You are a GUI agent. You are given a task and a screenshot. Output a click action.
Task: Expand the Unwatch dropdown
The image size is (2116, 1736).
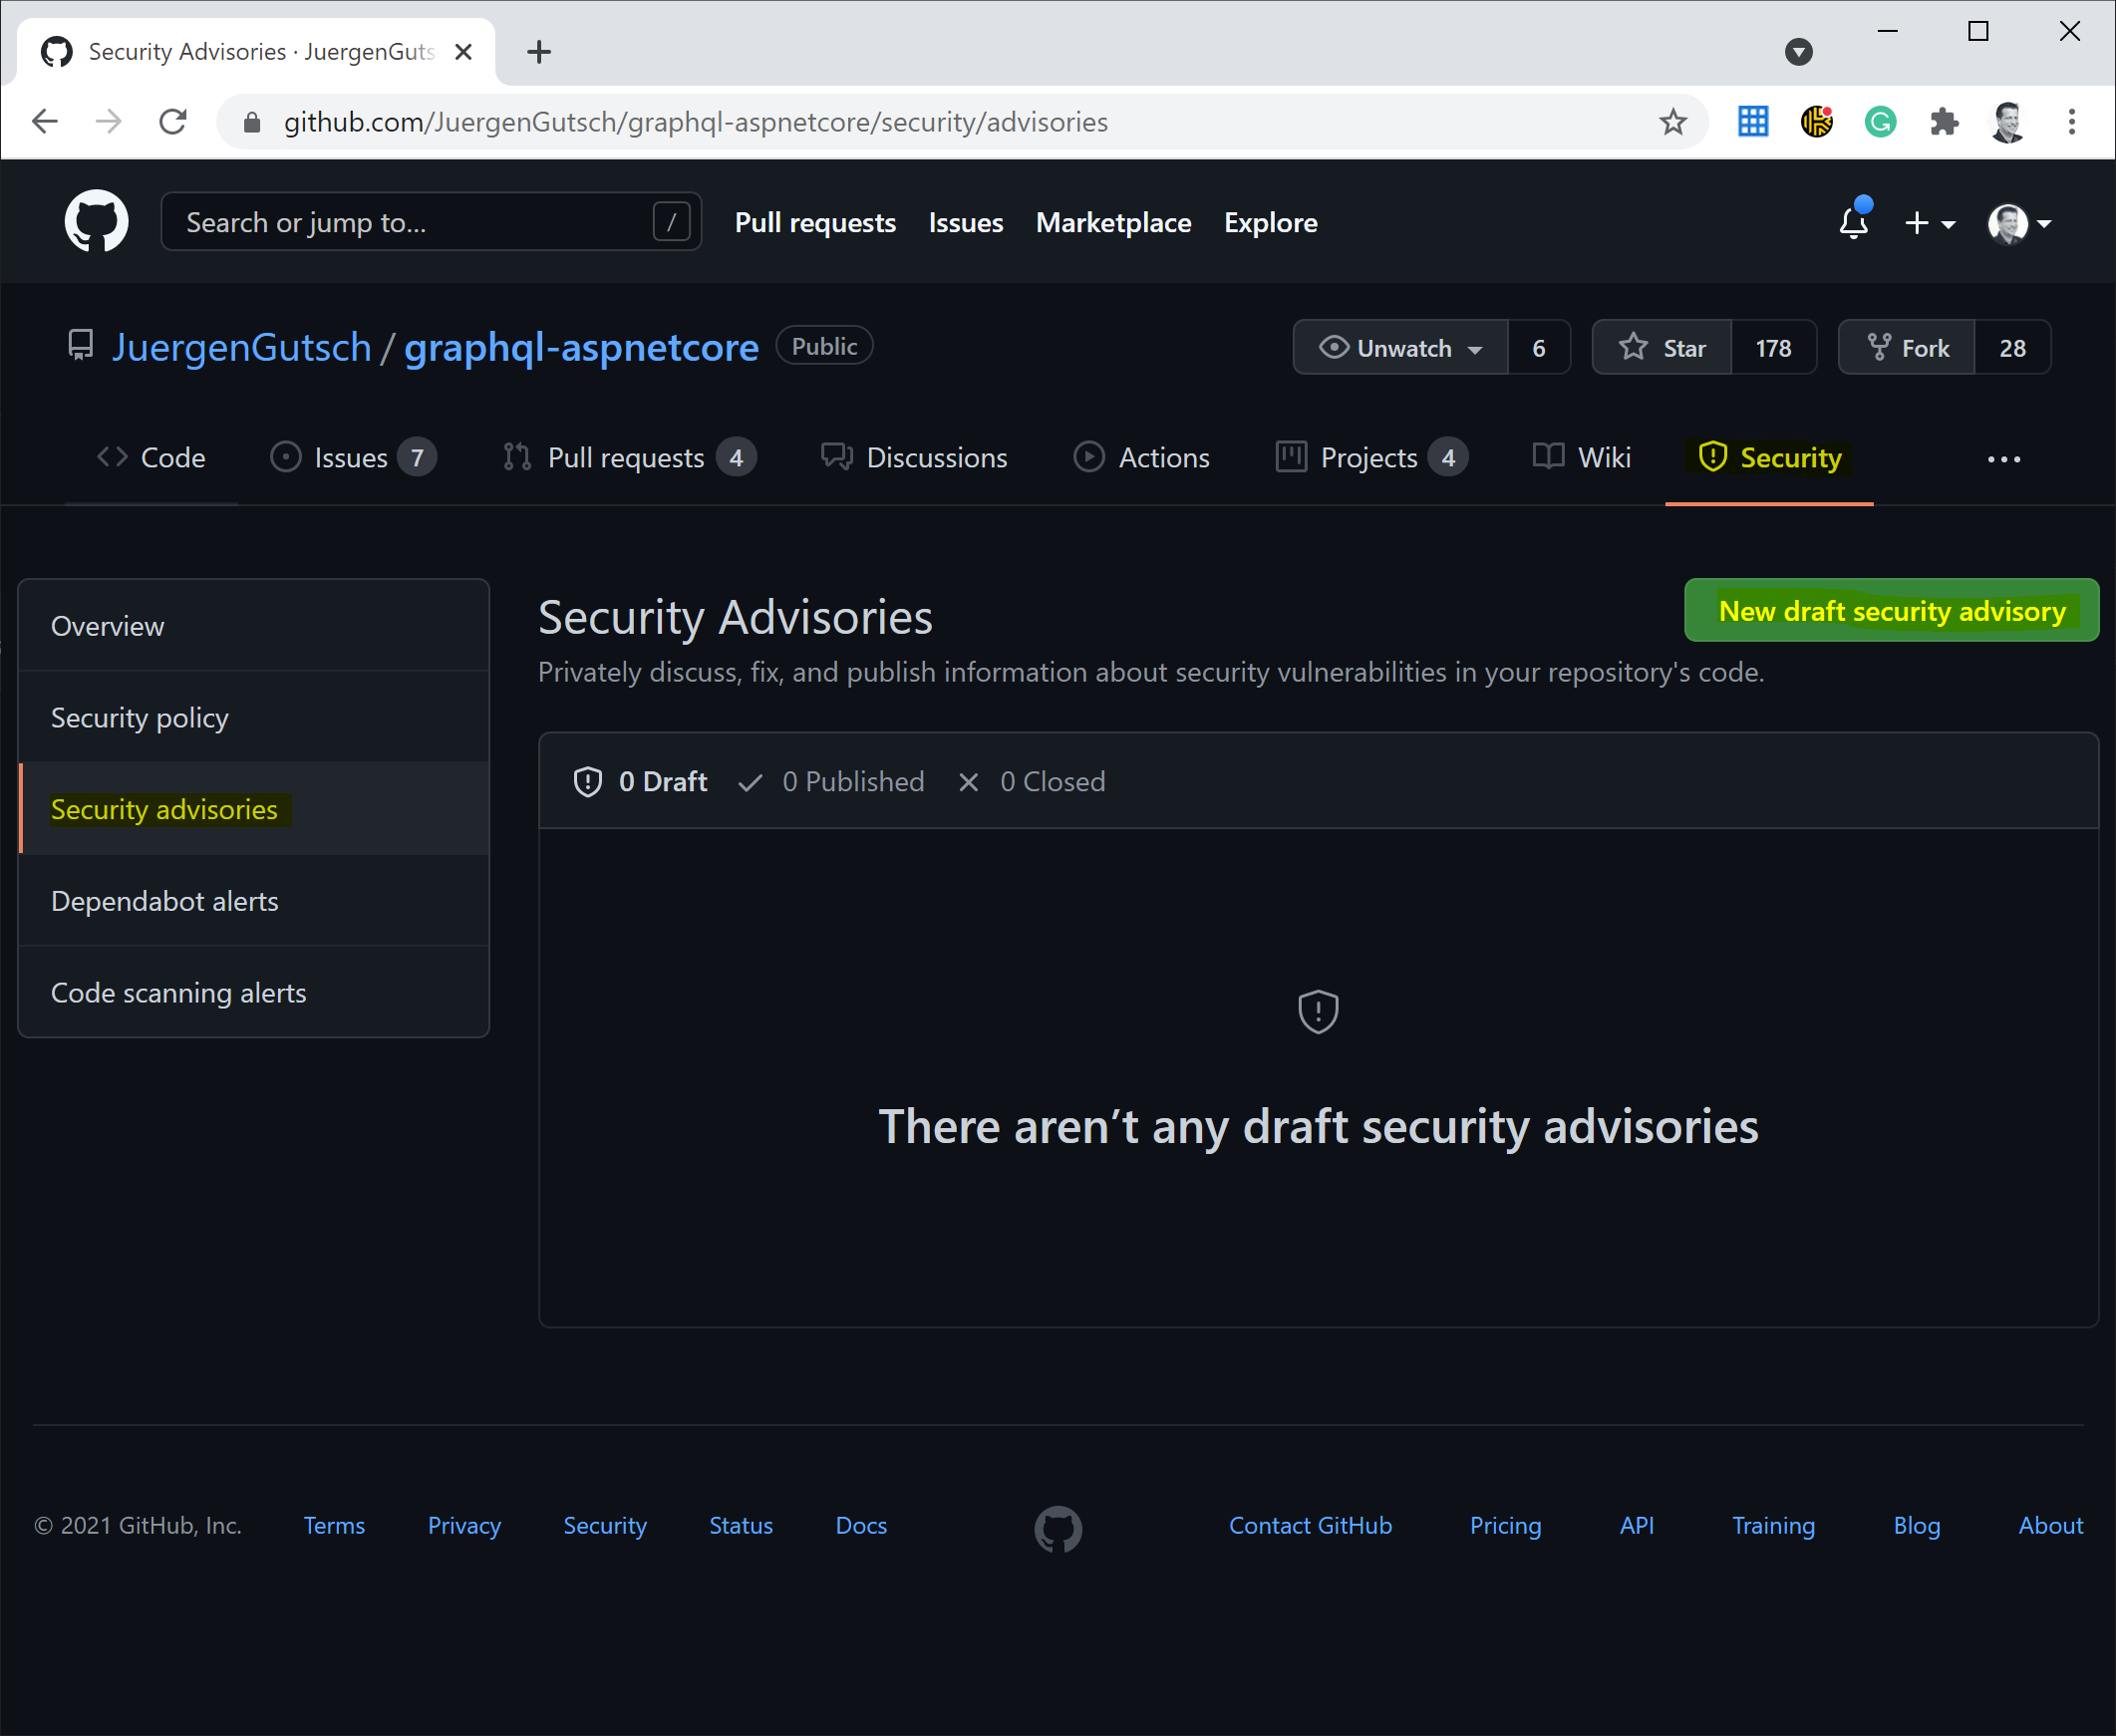pos(1401,348)
